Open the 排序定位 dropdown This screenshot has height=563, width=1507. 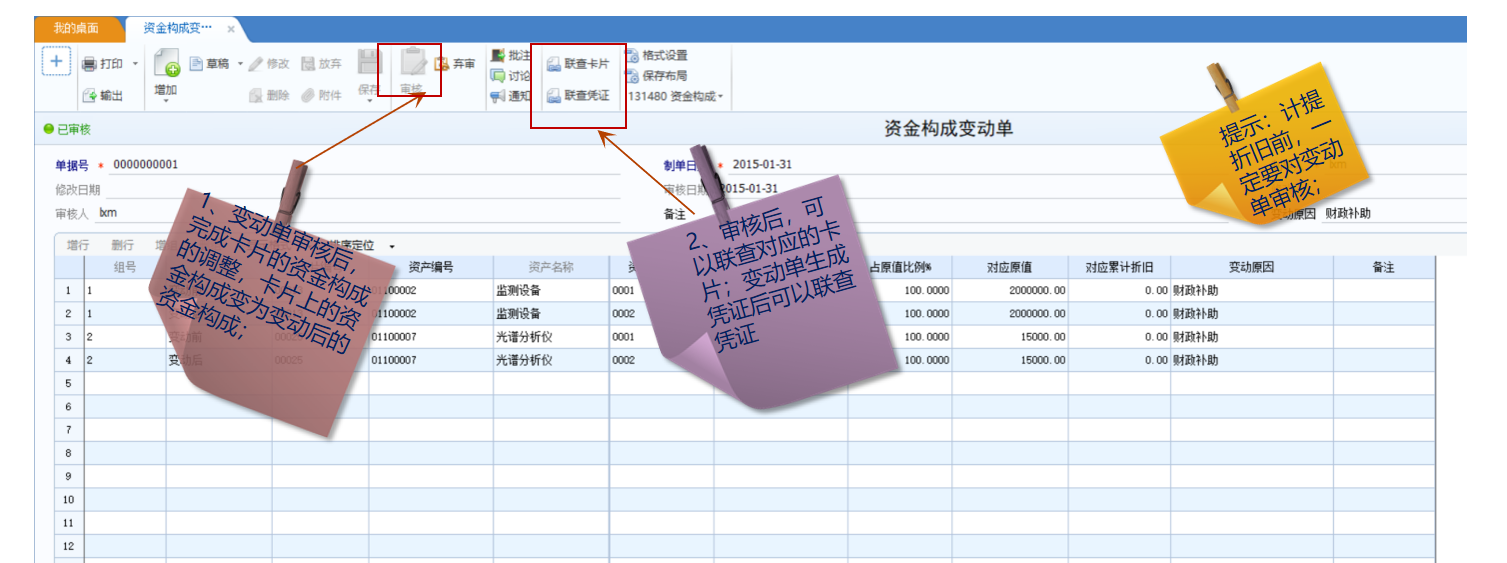coord(392,246)
